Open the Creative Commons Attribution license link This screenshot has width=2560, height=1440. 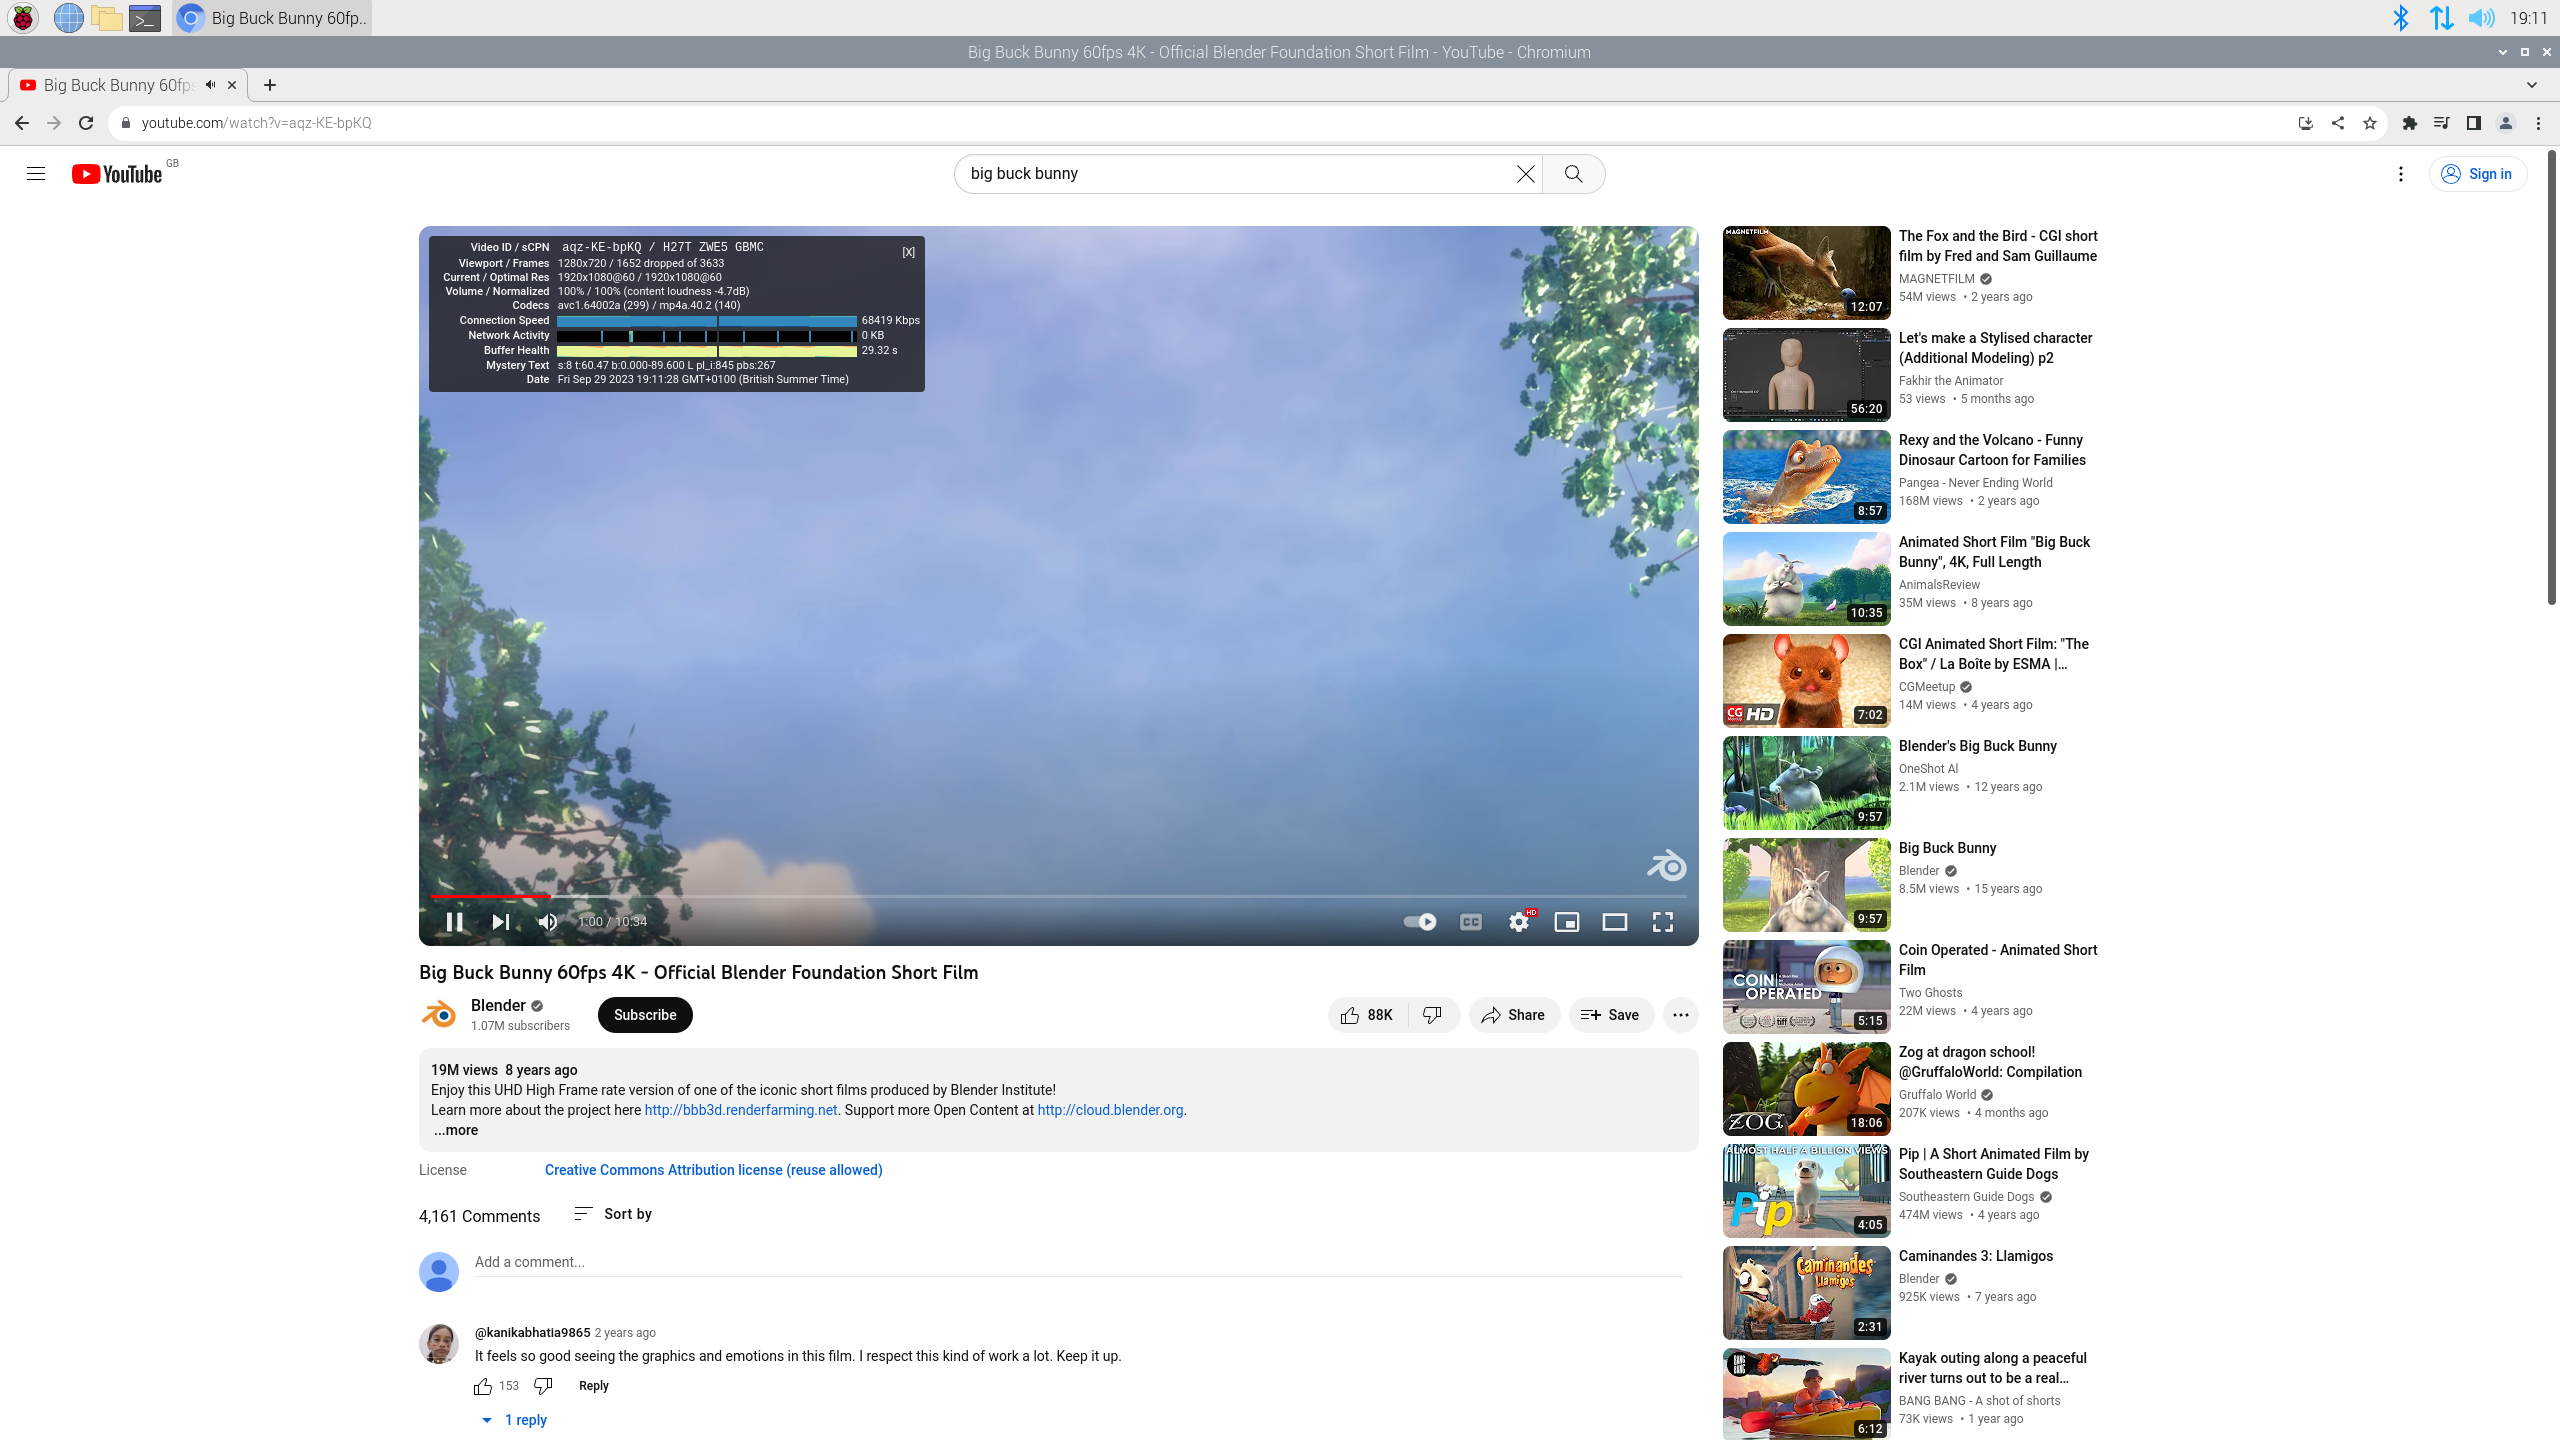pos(713,1170)
